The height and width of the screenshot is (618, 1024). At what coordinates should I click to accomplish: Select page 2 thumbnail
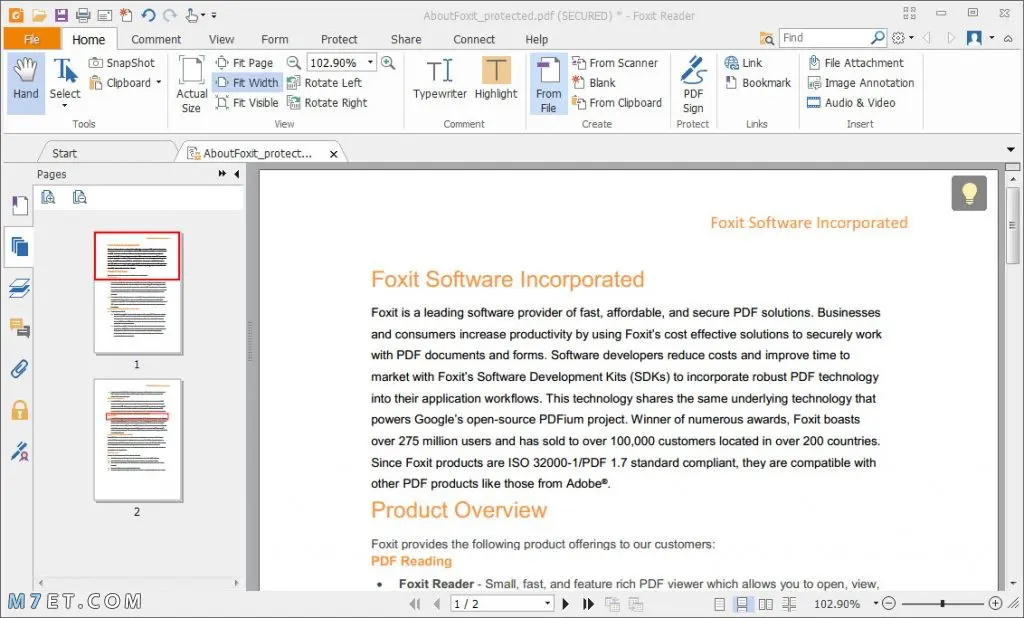(x=137, y=440)
